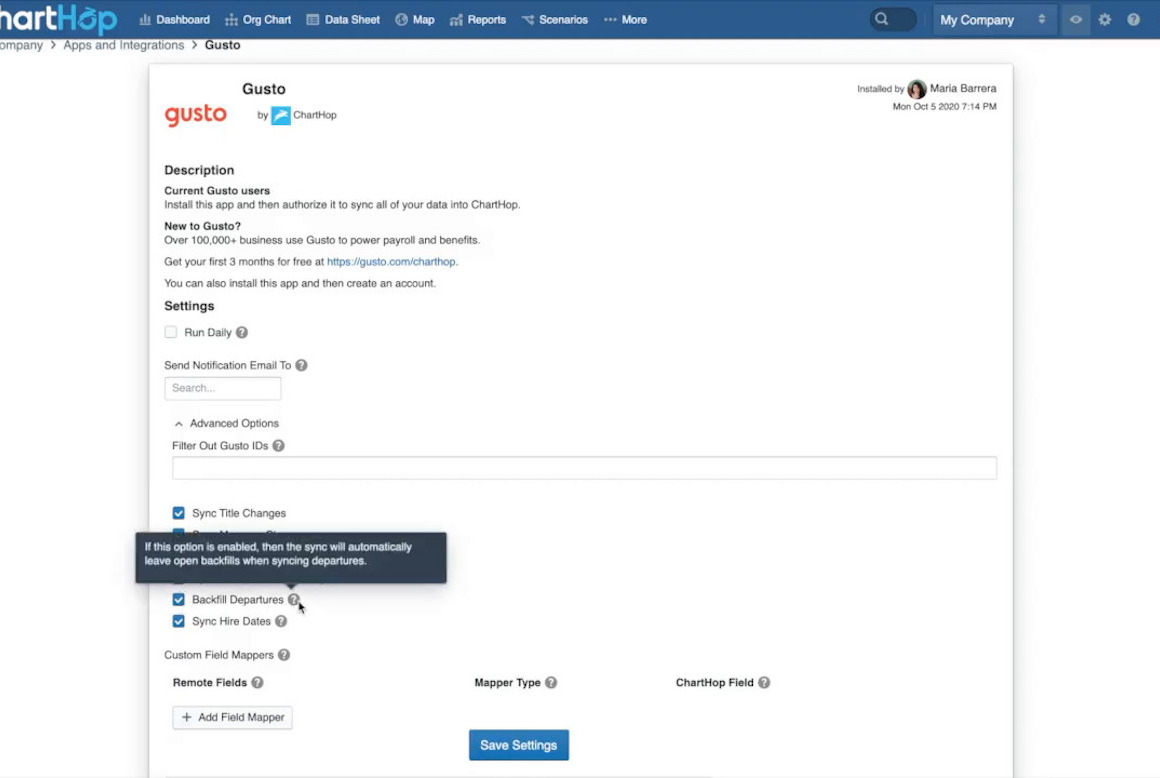This screenshot has width=1160, height=778.
Task: Open Scenarios section
Action: 554,20
